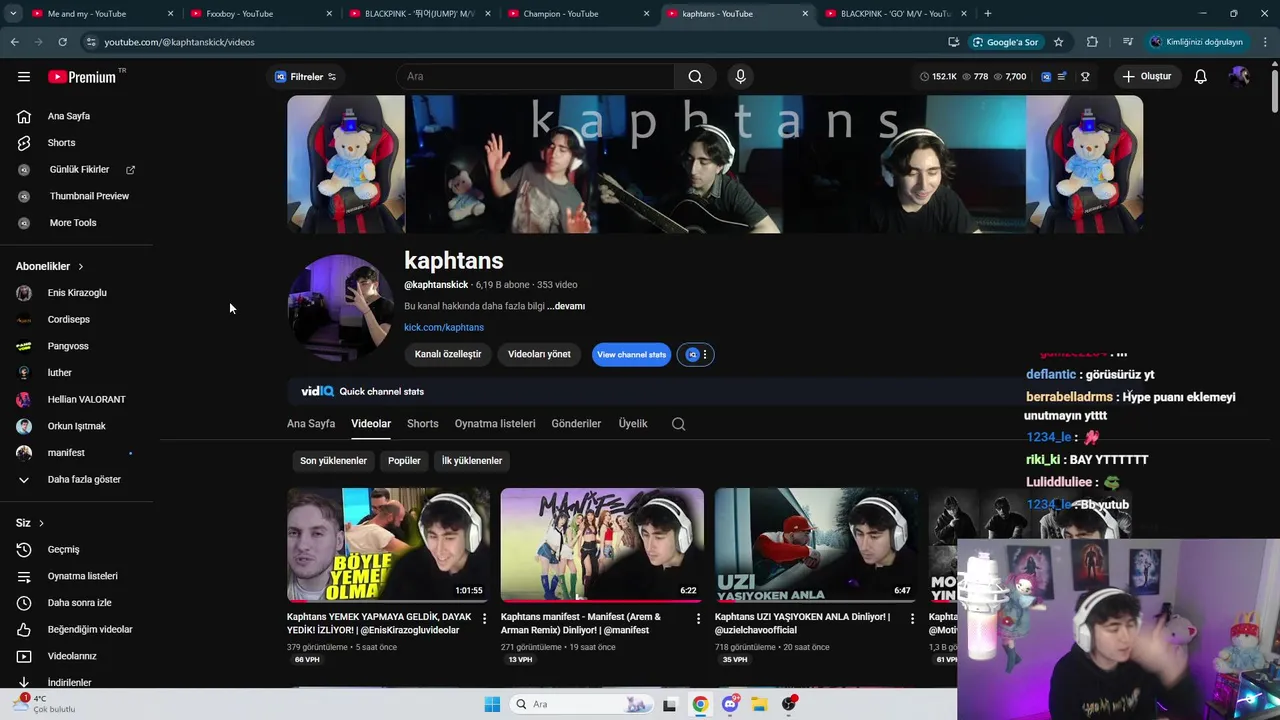Reload the page
Image resolution: width=1280 pixels, height=720 pixels.
click(x=62, y=42)
